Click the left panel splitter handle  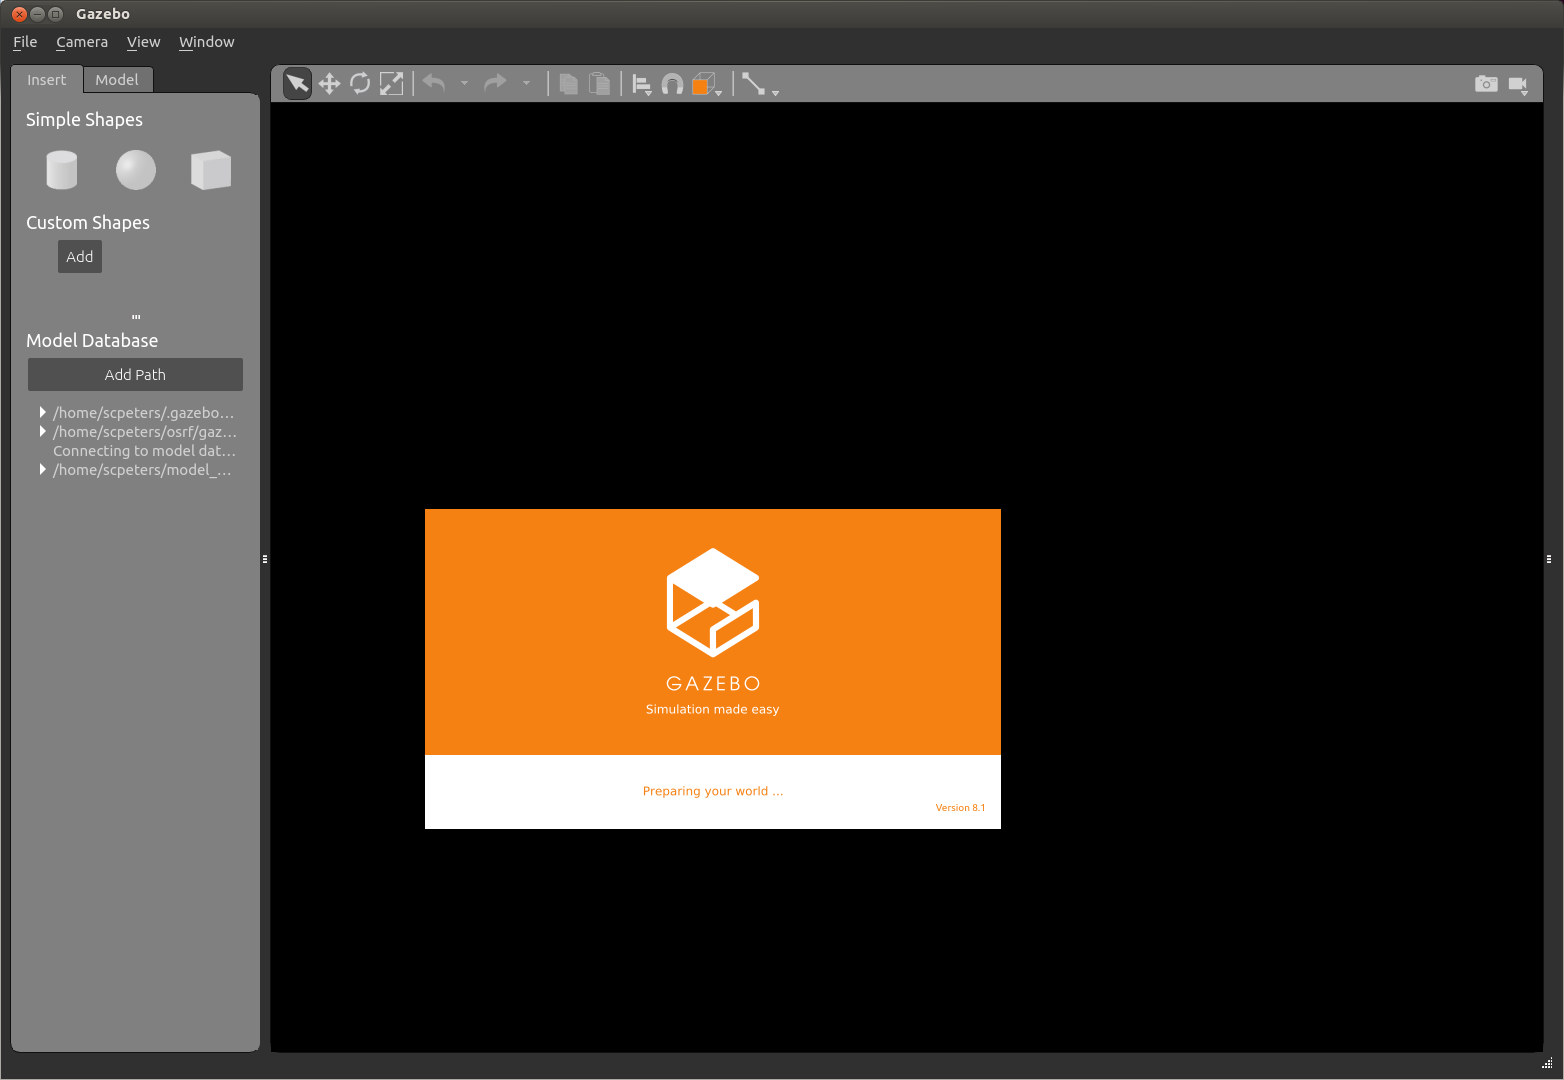(265, 559)
